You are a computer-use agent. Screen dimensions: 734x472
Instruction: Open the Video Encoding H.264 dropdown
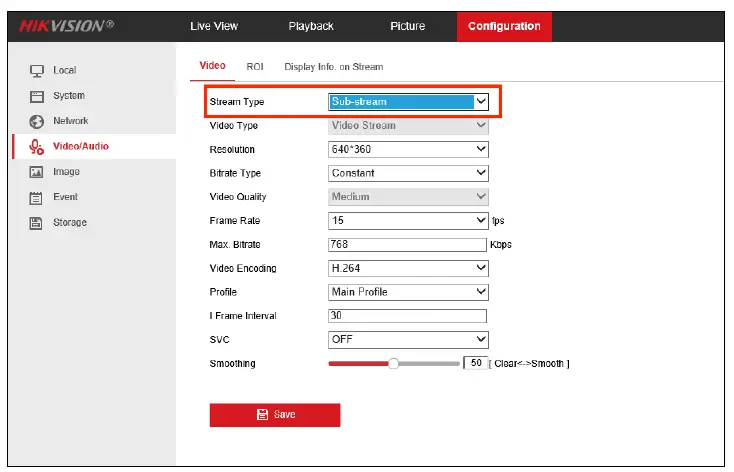click(408, 268)
